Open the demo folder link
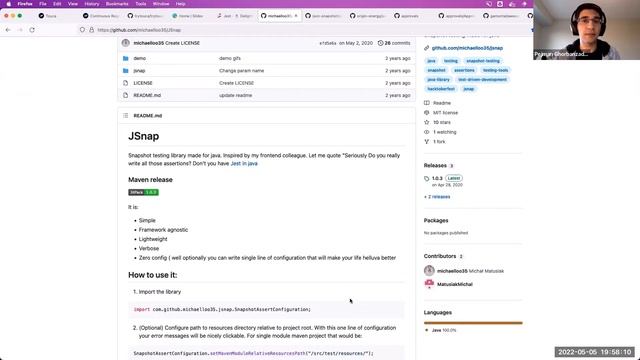This screenshot has width=640, height=360. [140, 58]
